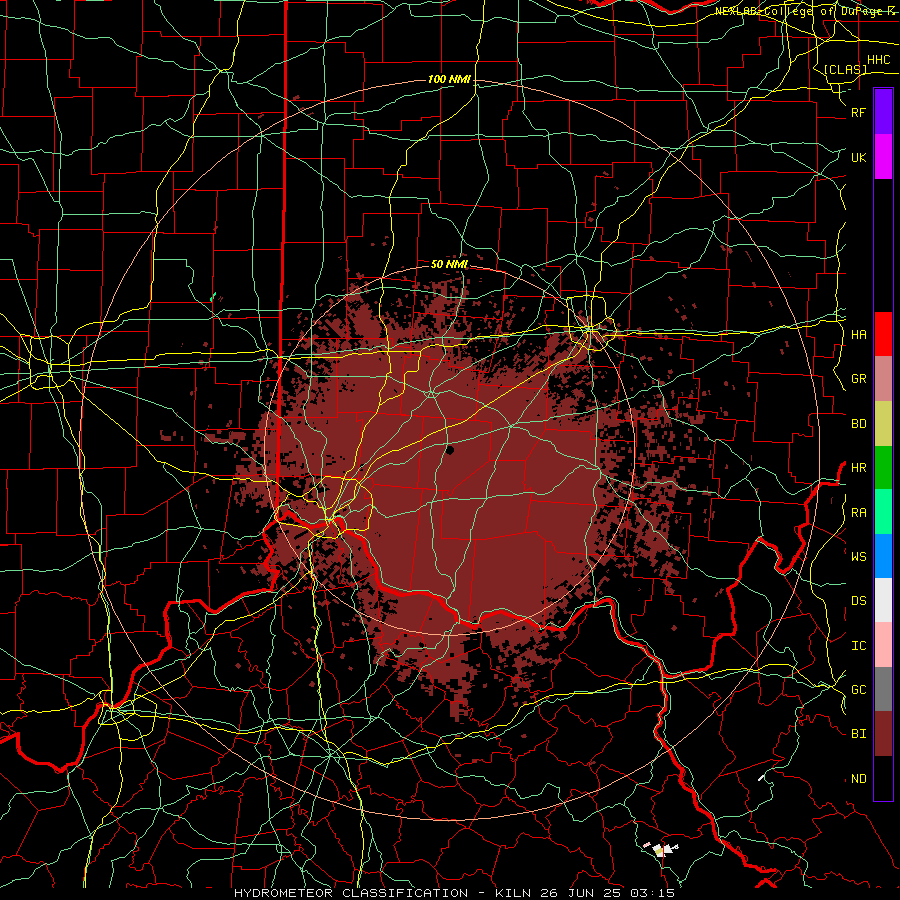The height and width of the screenshot is (900, 900).
Task: Click the small white echo cluster at the lower right
Action: [x=664, y=849]
